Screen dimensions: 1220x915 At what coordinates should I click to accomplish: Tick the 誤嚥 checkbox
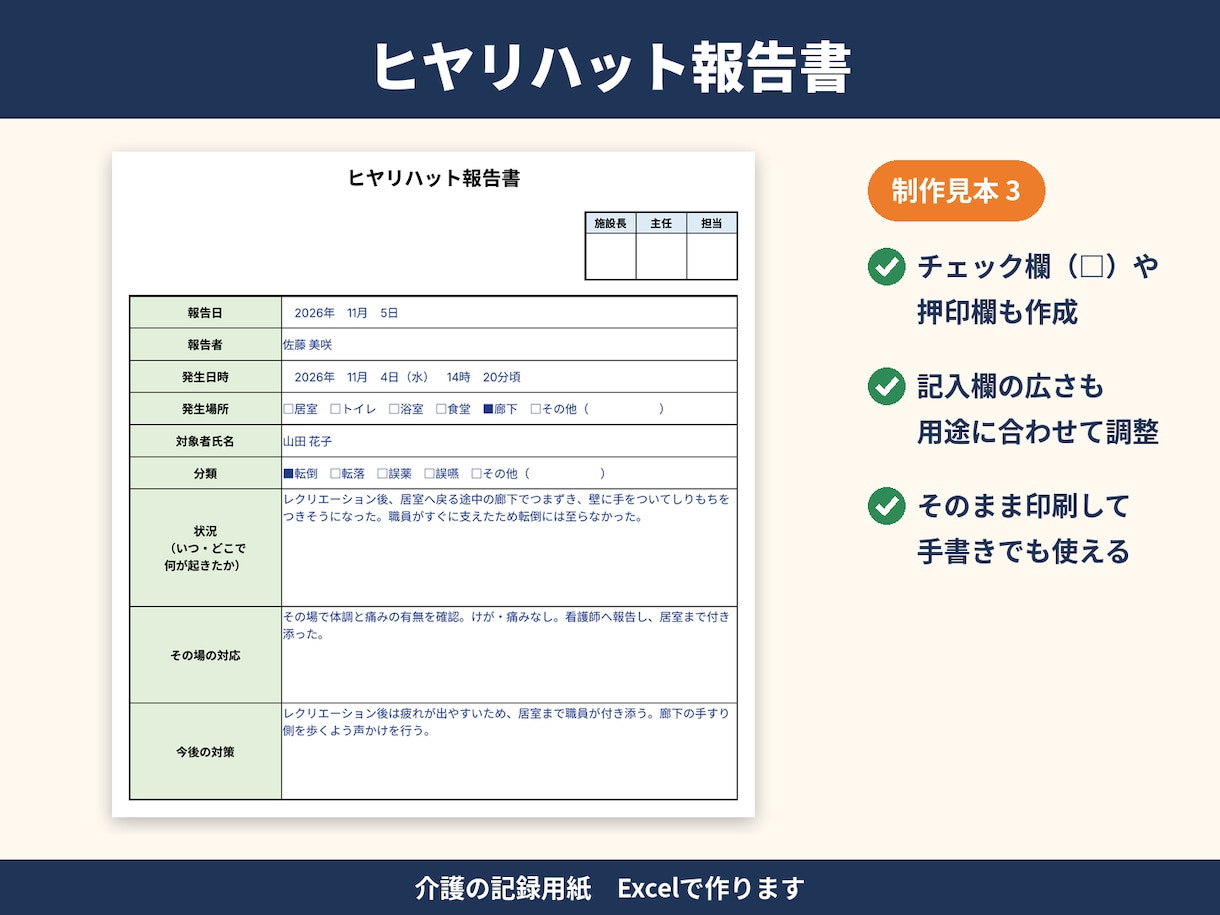coord(429,473)
